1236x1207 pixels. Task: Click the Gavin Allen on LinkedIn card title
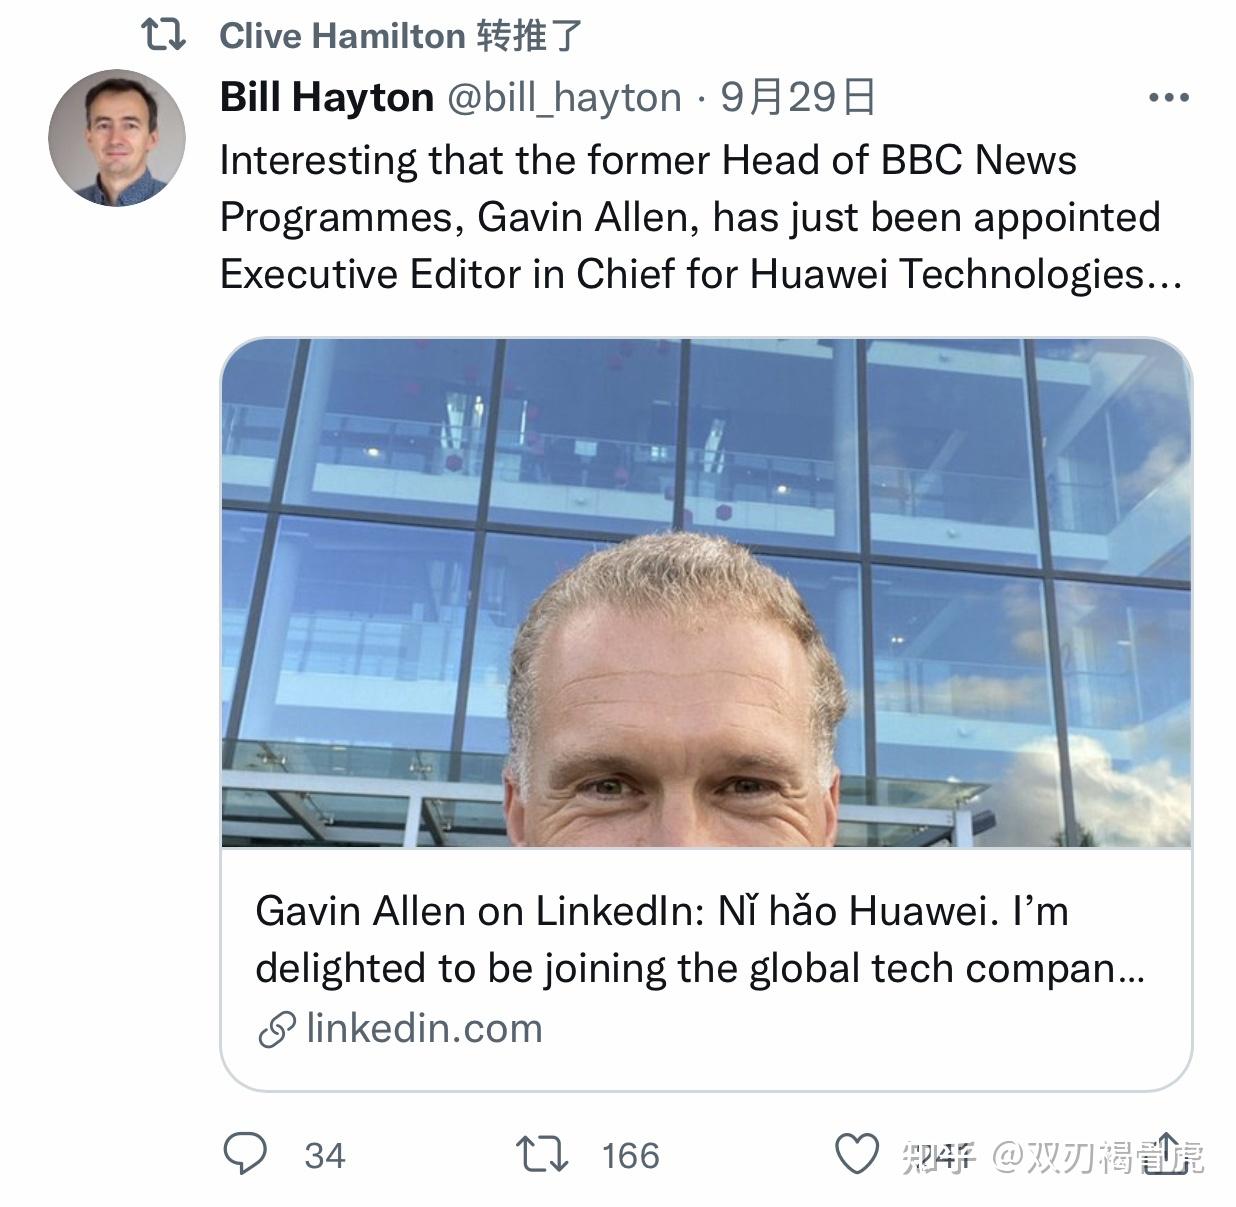[x=662, y=911]
